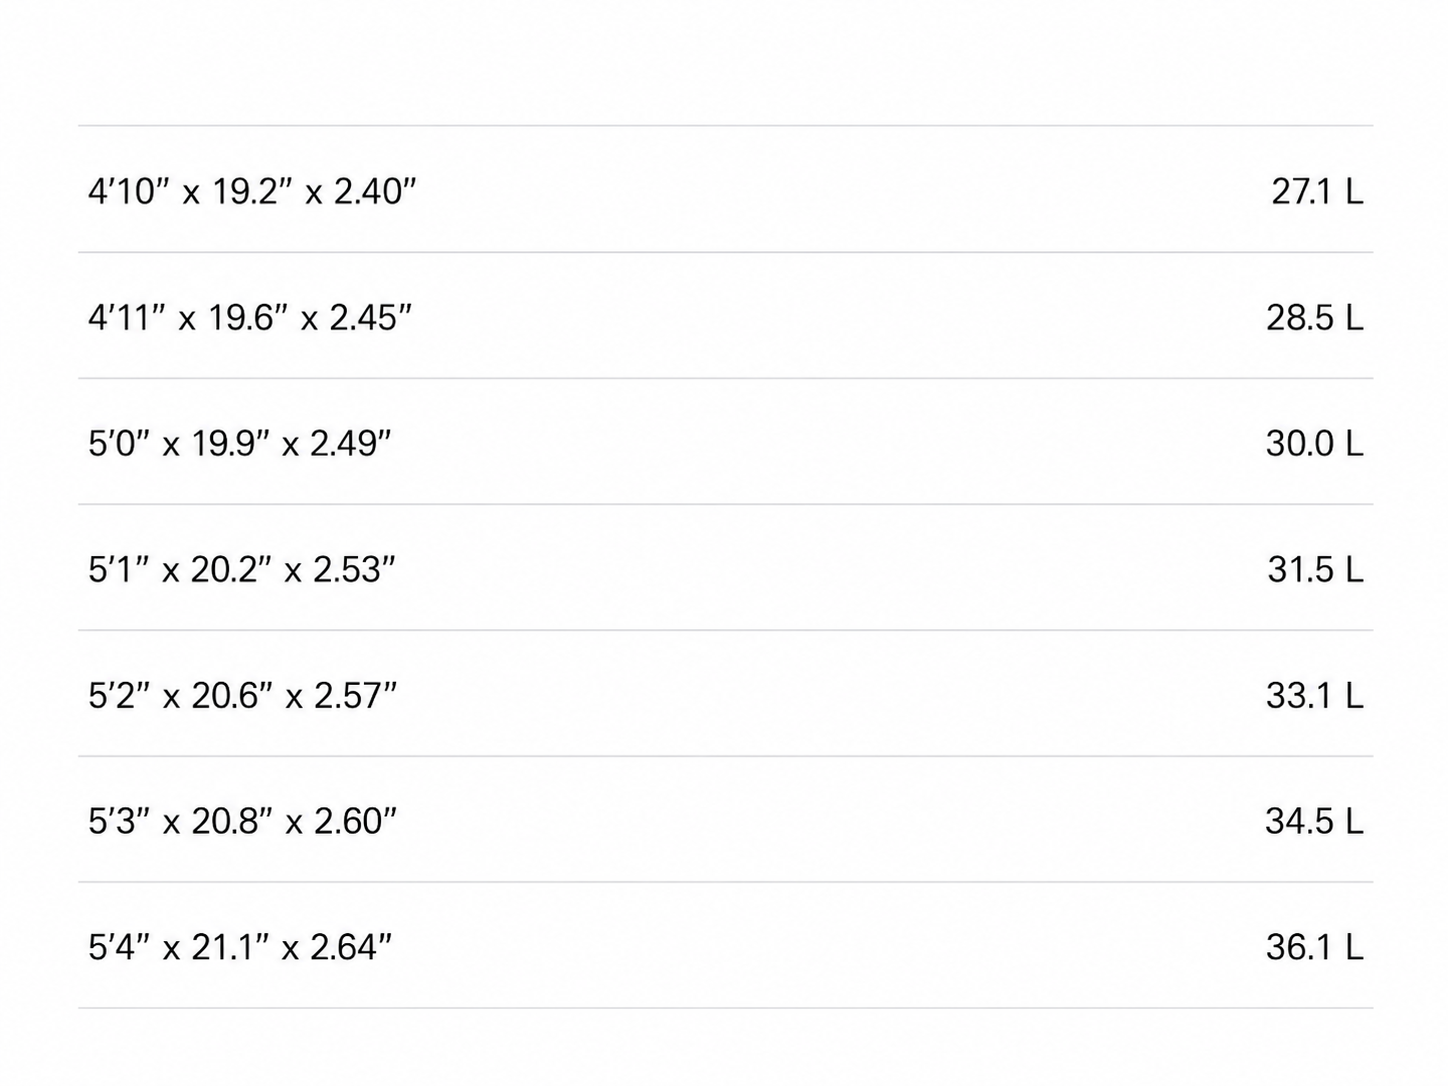
Task: Click the 2.40" thickness in first row
Action: 375,190
